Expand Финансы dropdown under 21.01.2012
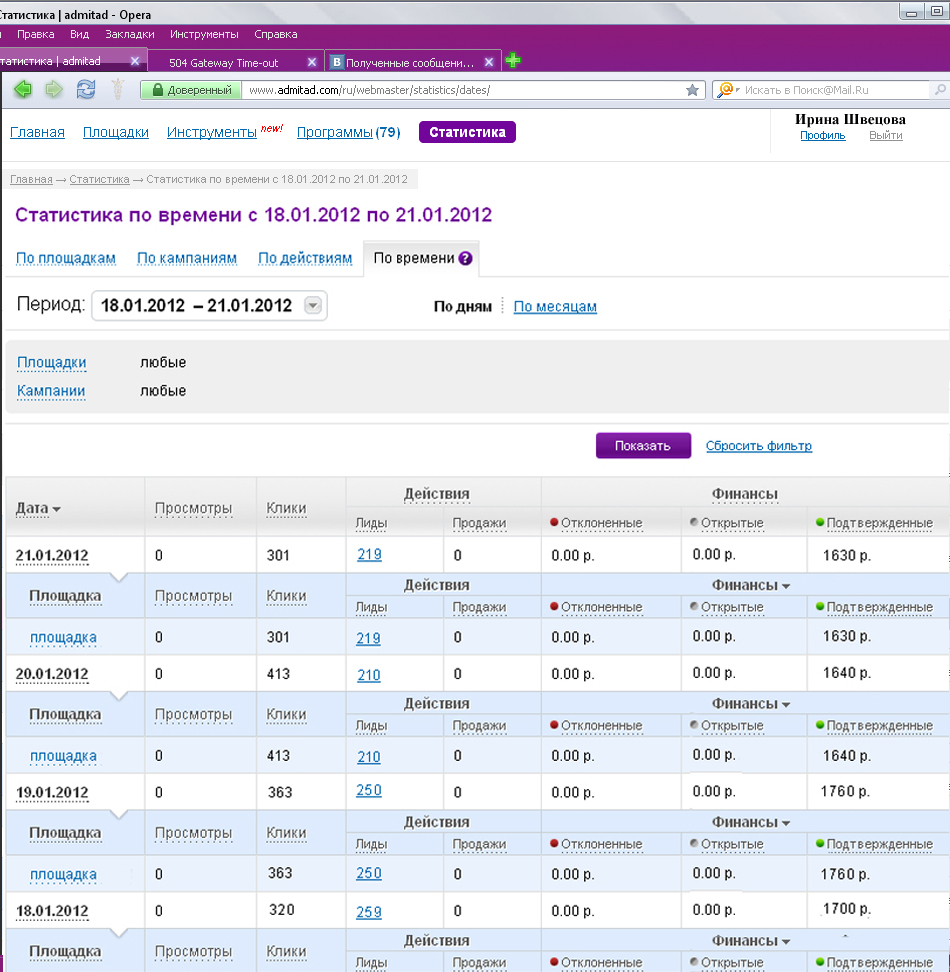This screenshot has width=950, height=972. click(x=786, y=586)
